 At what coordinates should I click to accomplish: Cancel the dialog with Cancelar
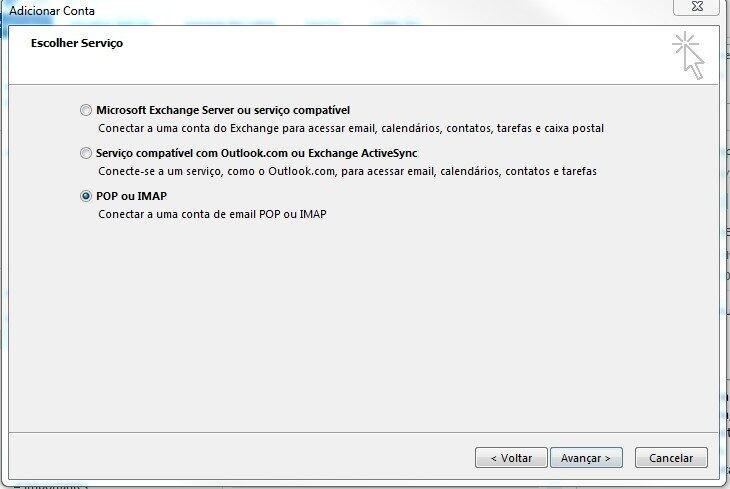point(671,458)
